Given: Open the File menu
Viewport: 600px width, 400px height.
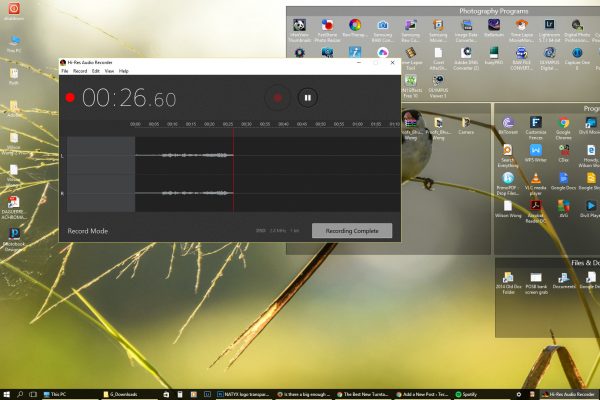Looking at the screenshot, I should click(65, 71).
